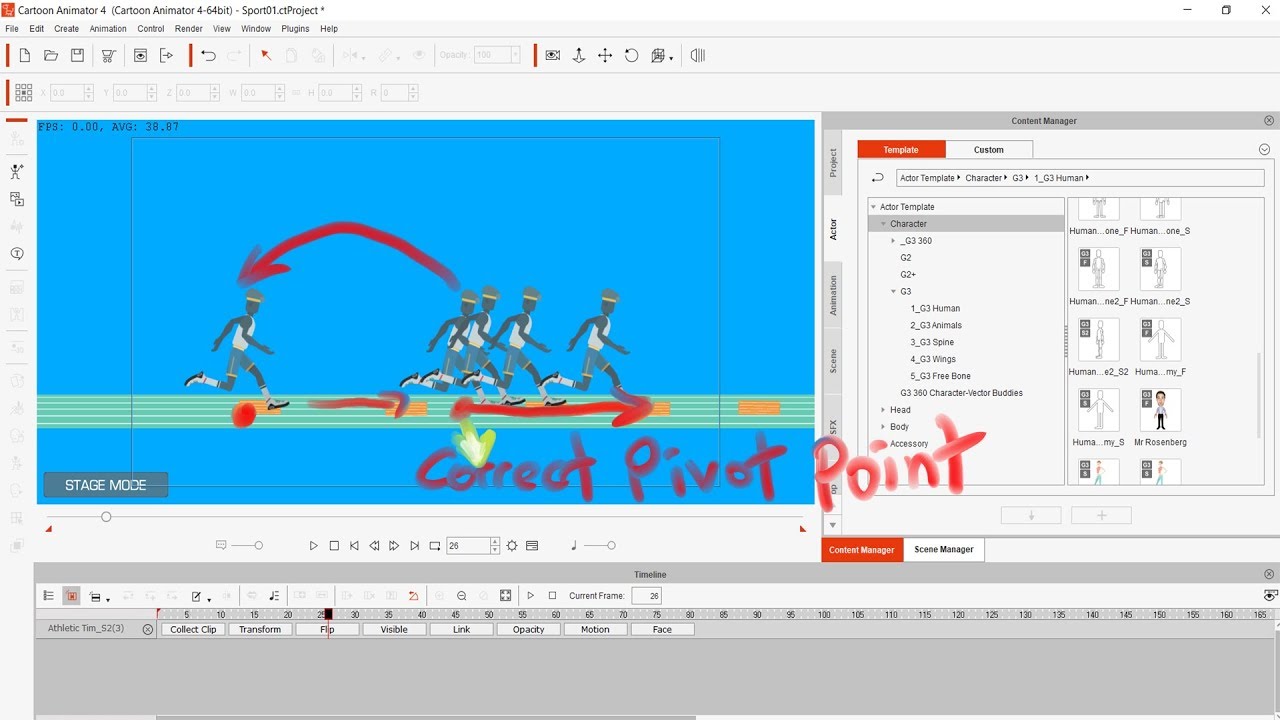Screen dimensions: 1280x720
Task: Open the Render menu
Action: click(x=189, y=29)
